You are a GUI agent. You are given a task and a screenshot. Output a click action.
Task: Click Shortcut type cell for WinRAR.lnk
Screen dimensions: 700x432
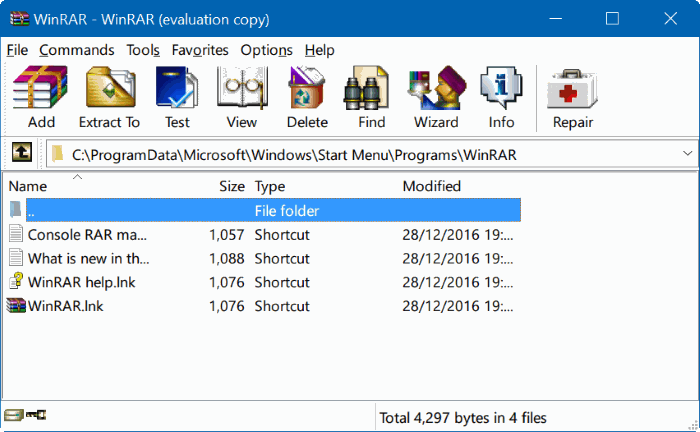click(282, 306)
